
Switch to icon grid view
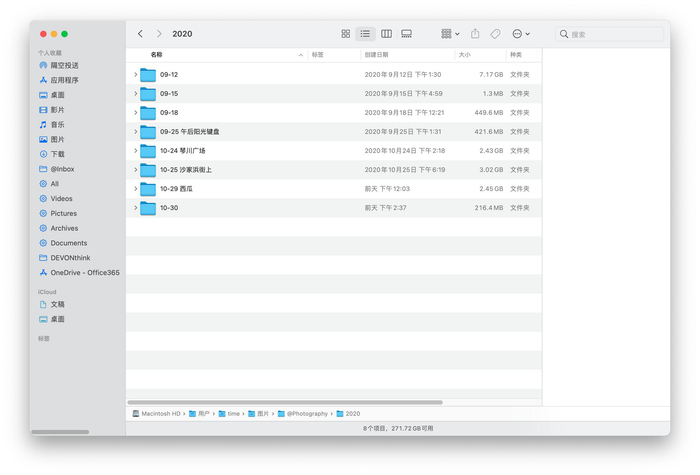pyautogui.click(x=346, y=34)
